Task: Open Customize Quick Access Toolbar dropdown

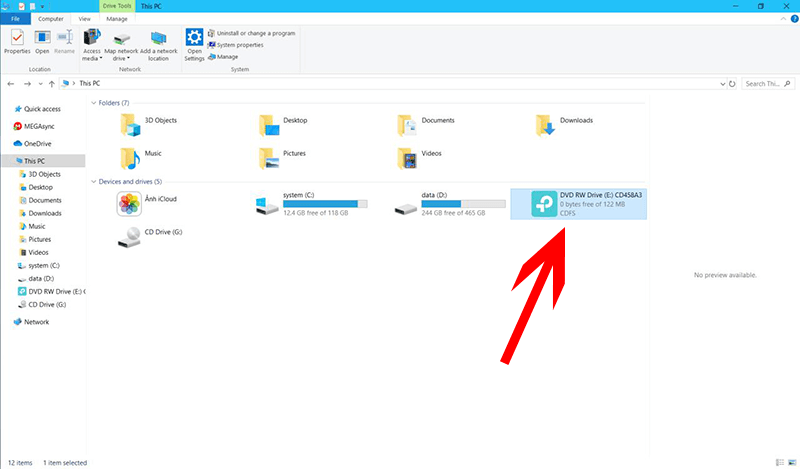Action: [42, 7]
